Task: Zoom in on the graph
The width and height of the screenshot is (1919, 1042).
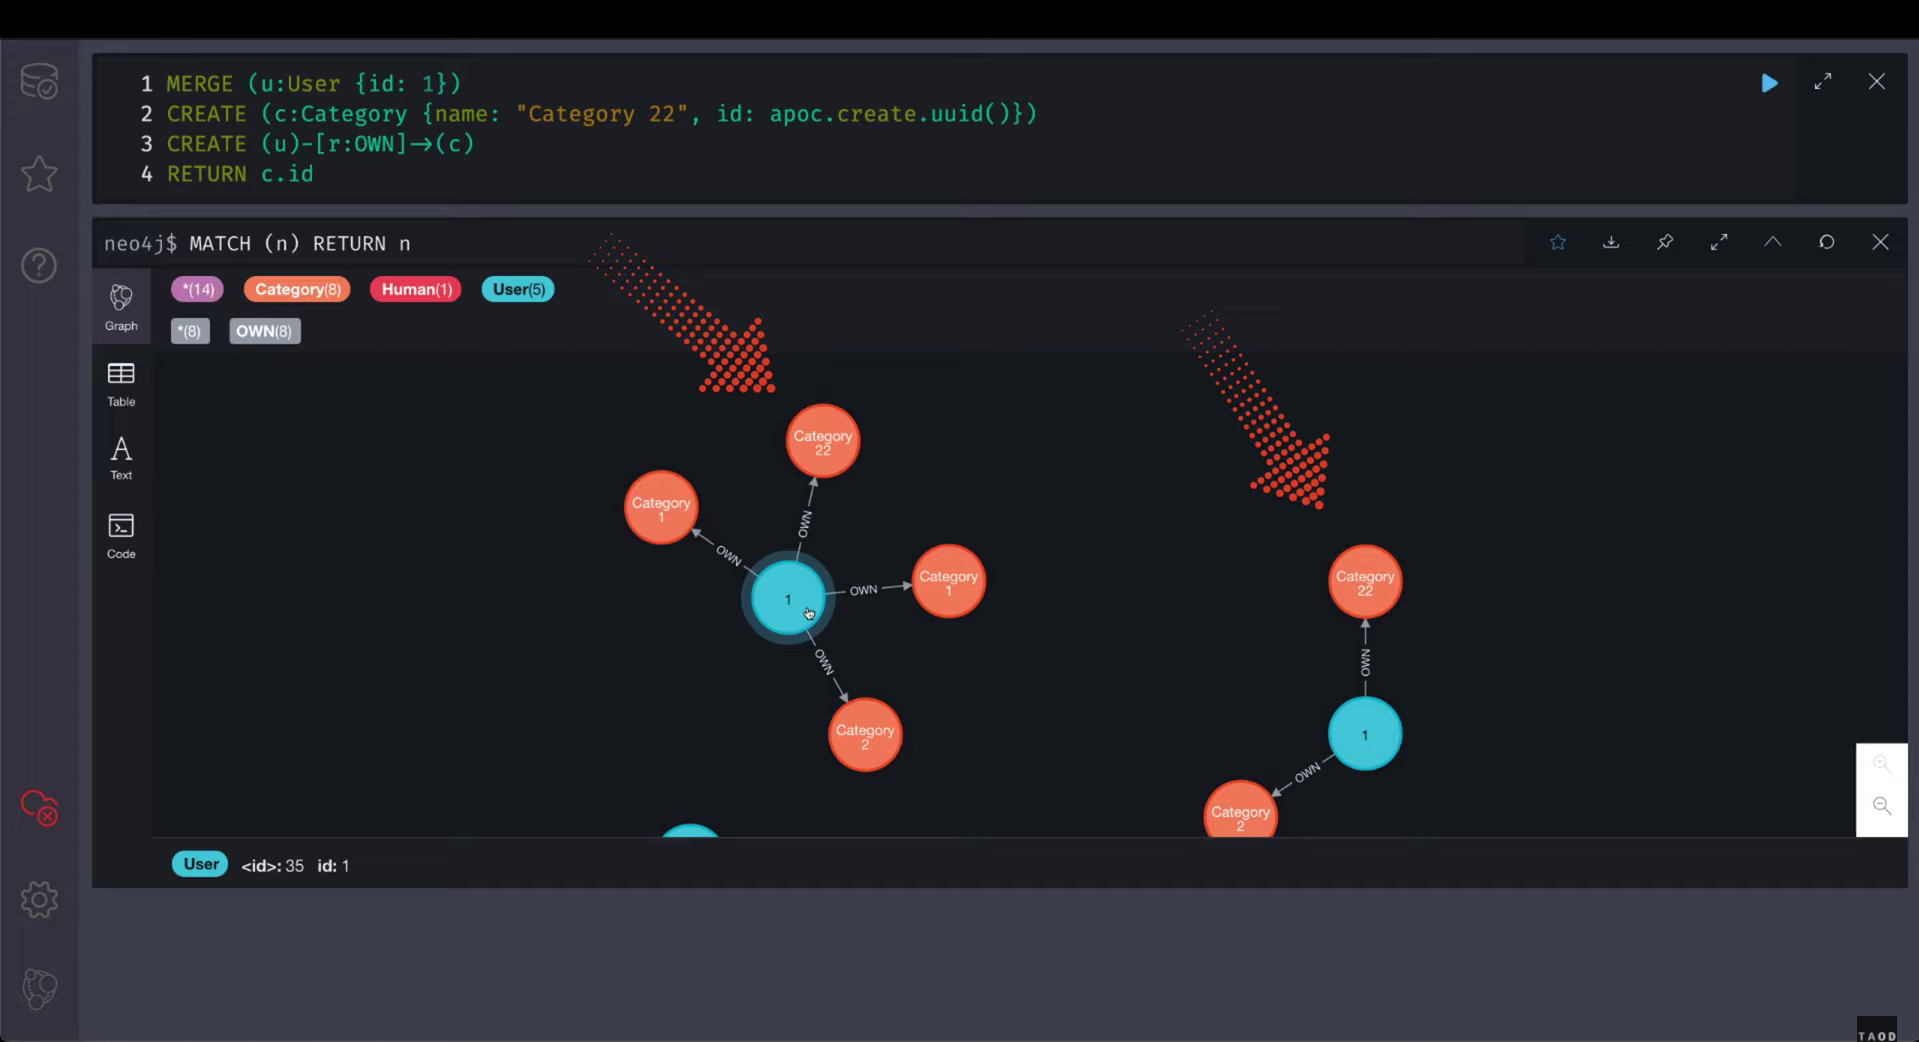Action: tap(1882, 764)
